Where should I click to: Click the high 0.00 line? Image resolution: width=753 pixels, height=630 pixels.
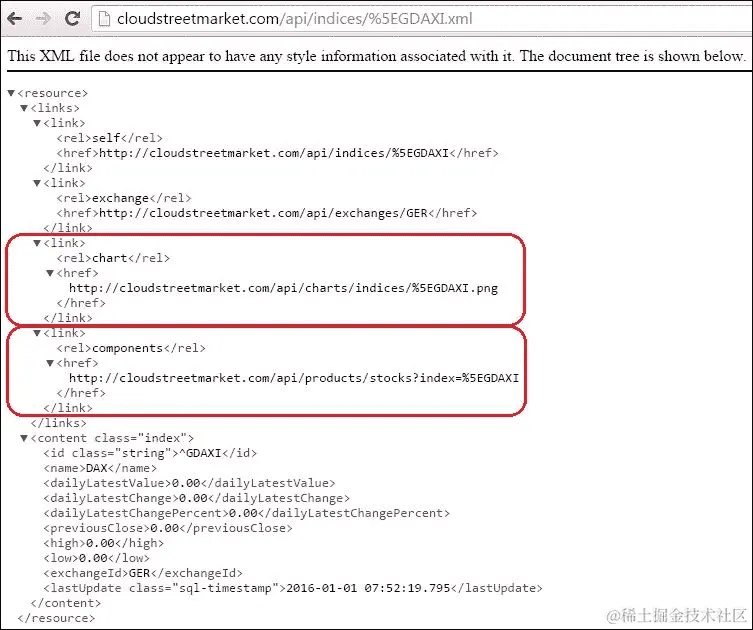103,543
